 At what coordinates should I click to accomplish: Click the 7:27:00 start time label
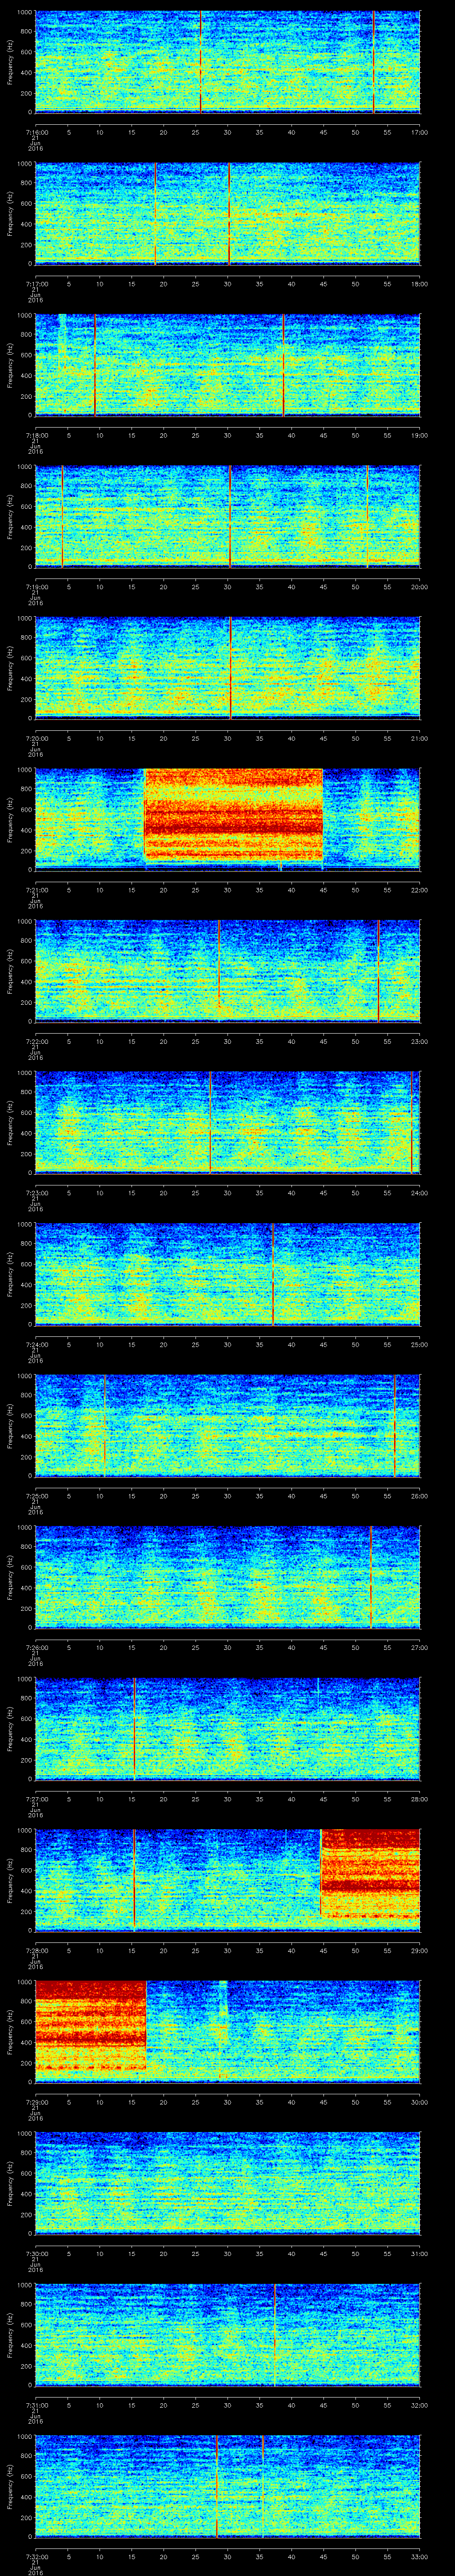point(36,1798)
